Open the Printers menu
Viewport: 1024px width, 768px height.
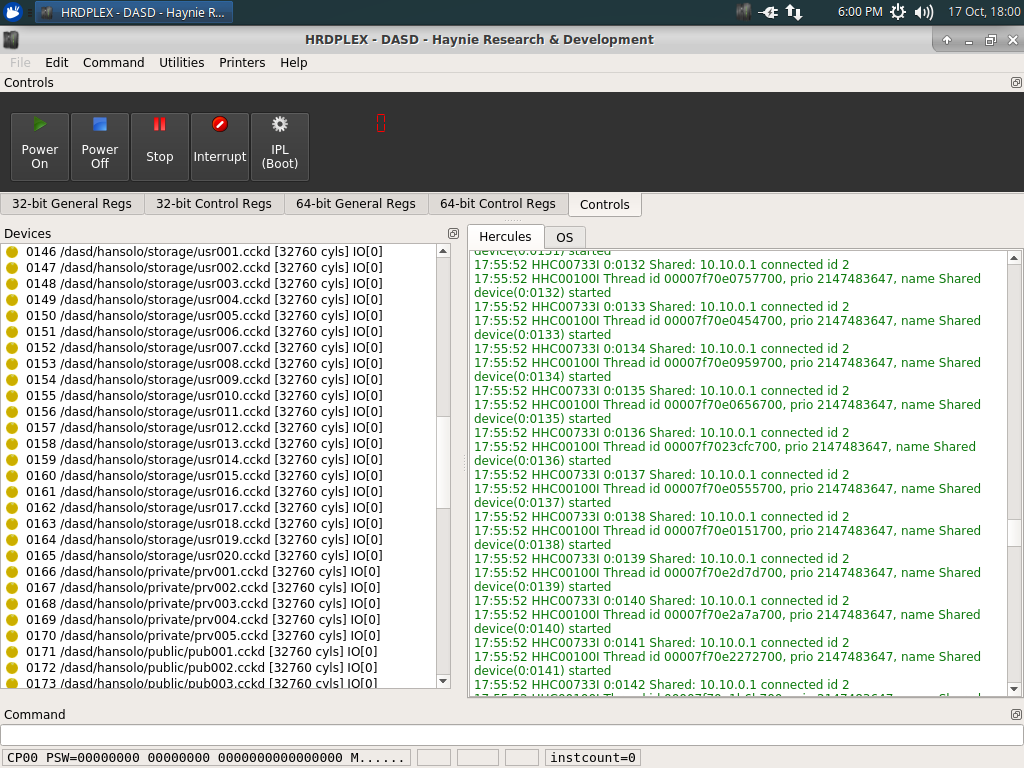point(242,63)
